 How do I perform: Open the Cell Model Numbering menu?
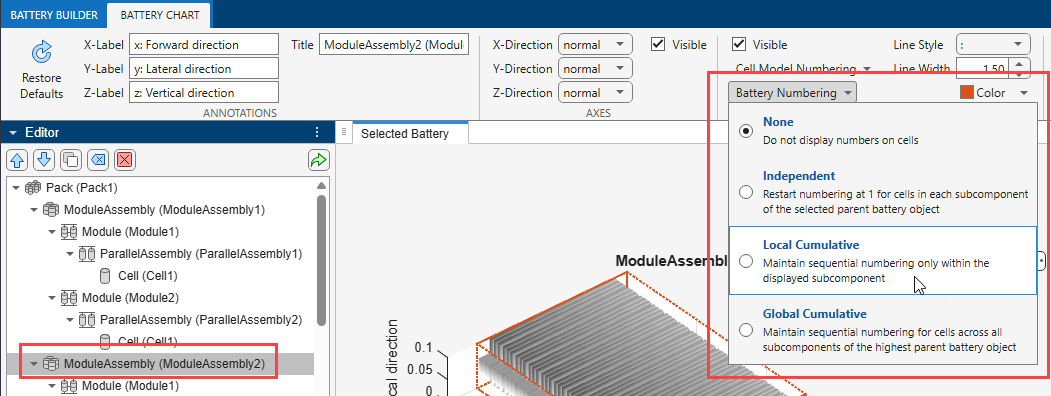(x=802, y=68)
